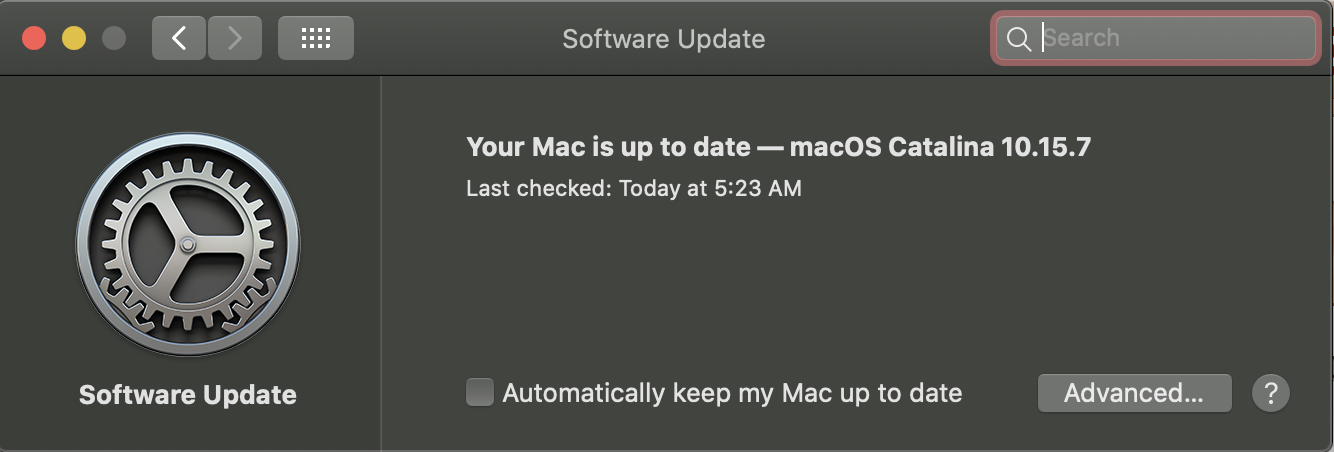
Task: Open the Advanced… options
Action: tap(1134, 393)
